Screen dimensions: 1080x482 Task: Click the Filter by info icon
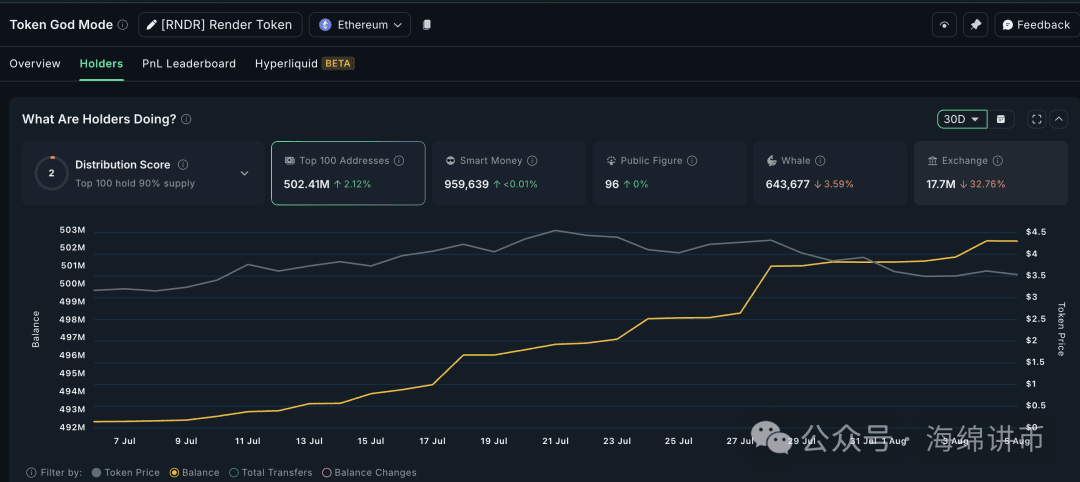pyautogui.click(x=31, y=472)
